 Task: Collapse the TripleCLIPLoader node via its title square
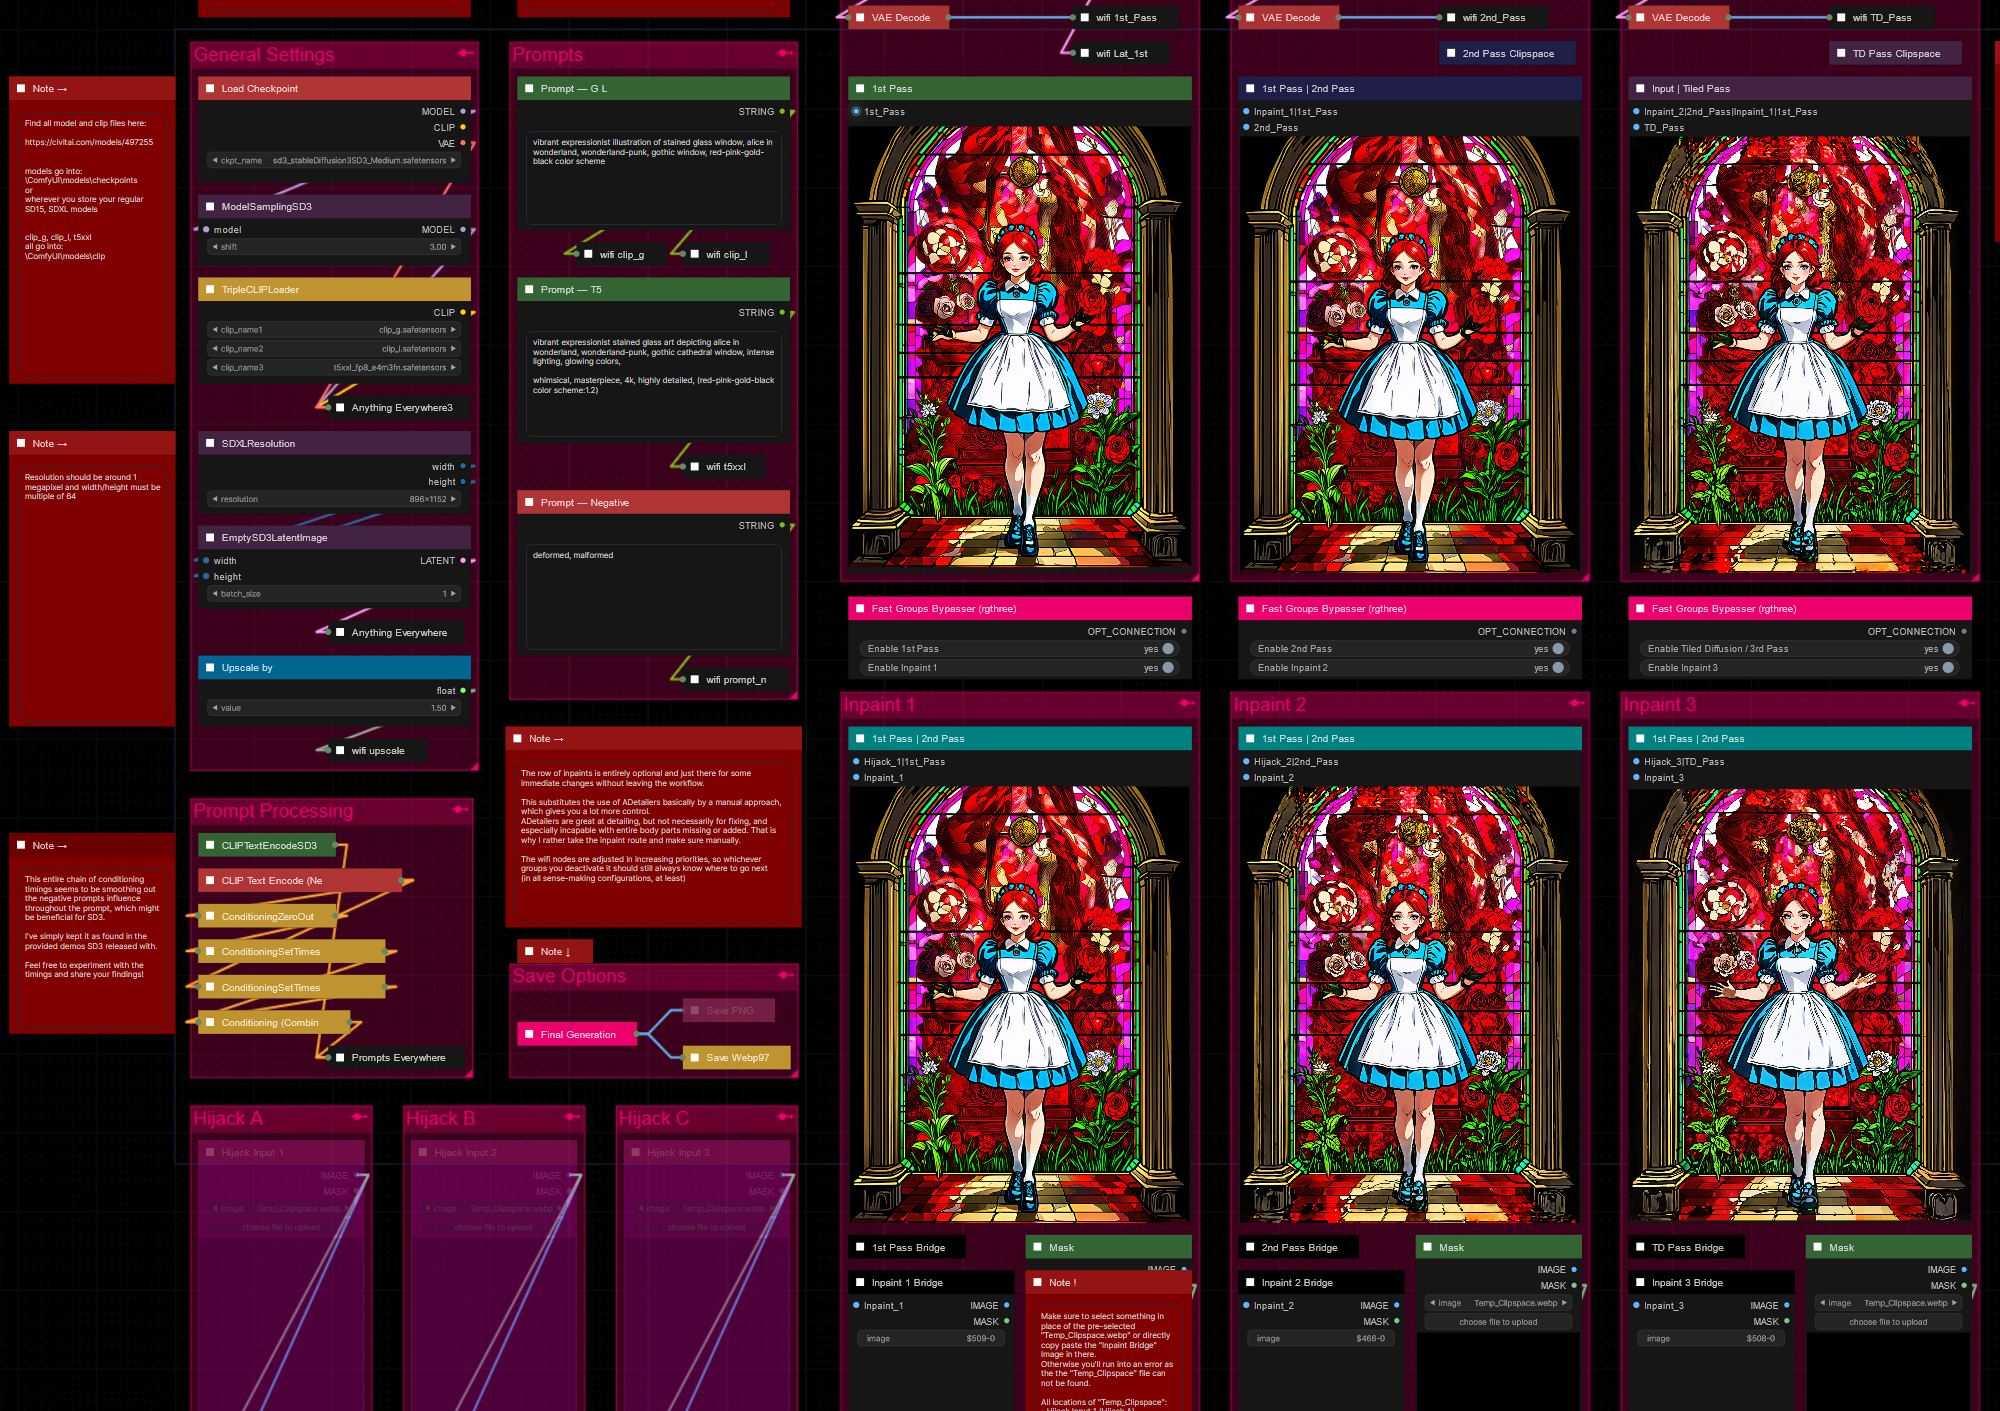210,290
